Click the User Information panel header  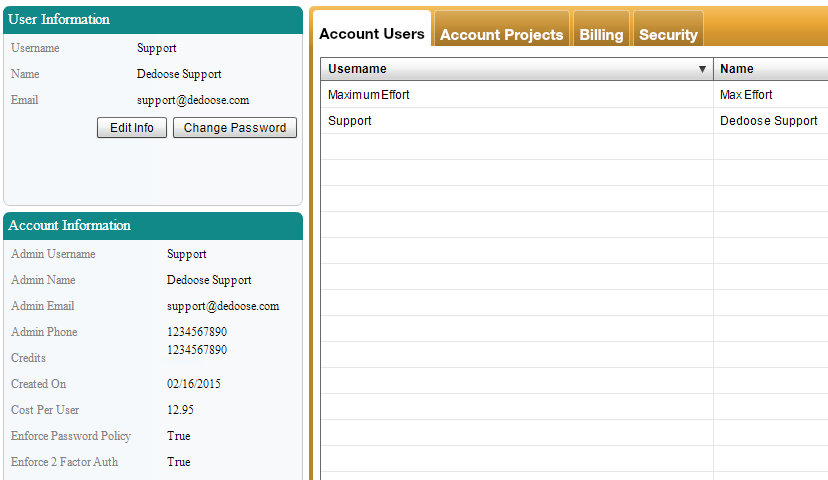153,20
